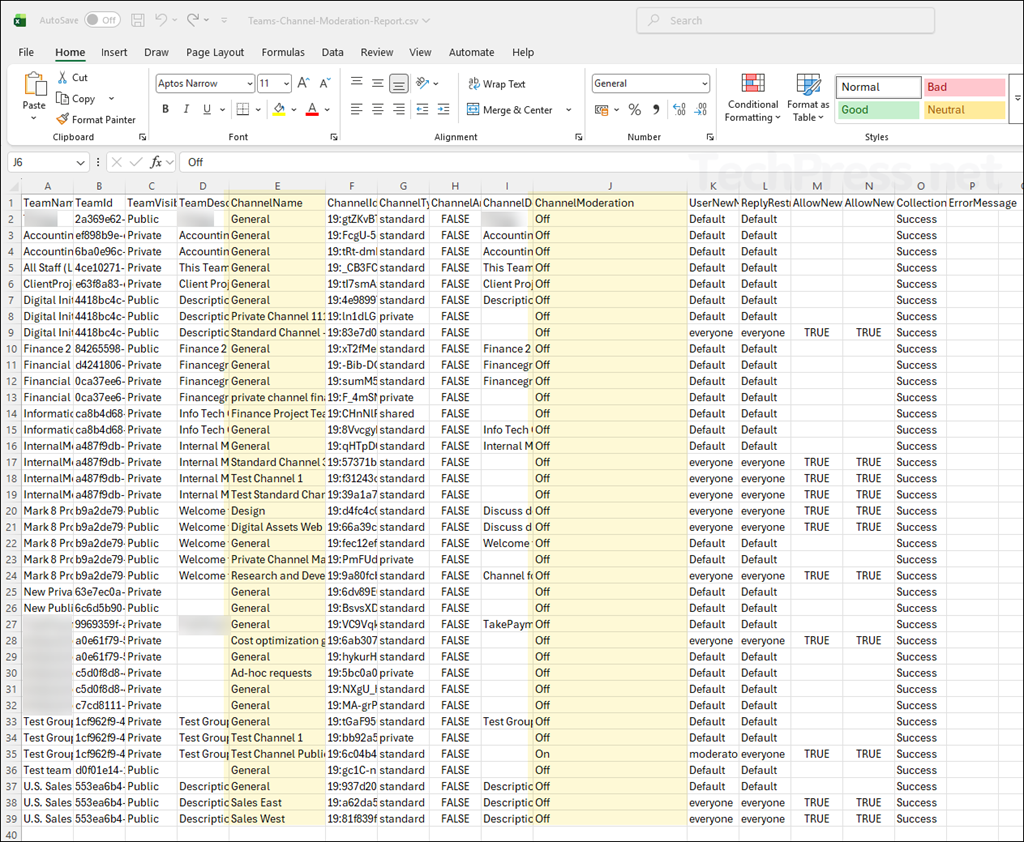1024x842 pixels.
Task: Select the Format Painter tool
Action: click(x=96, y=120)
